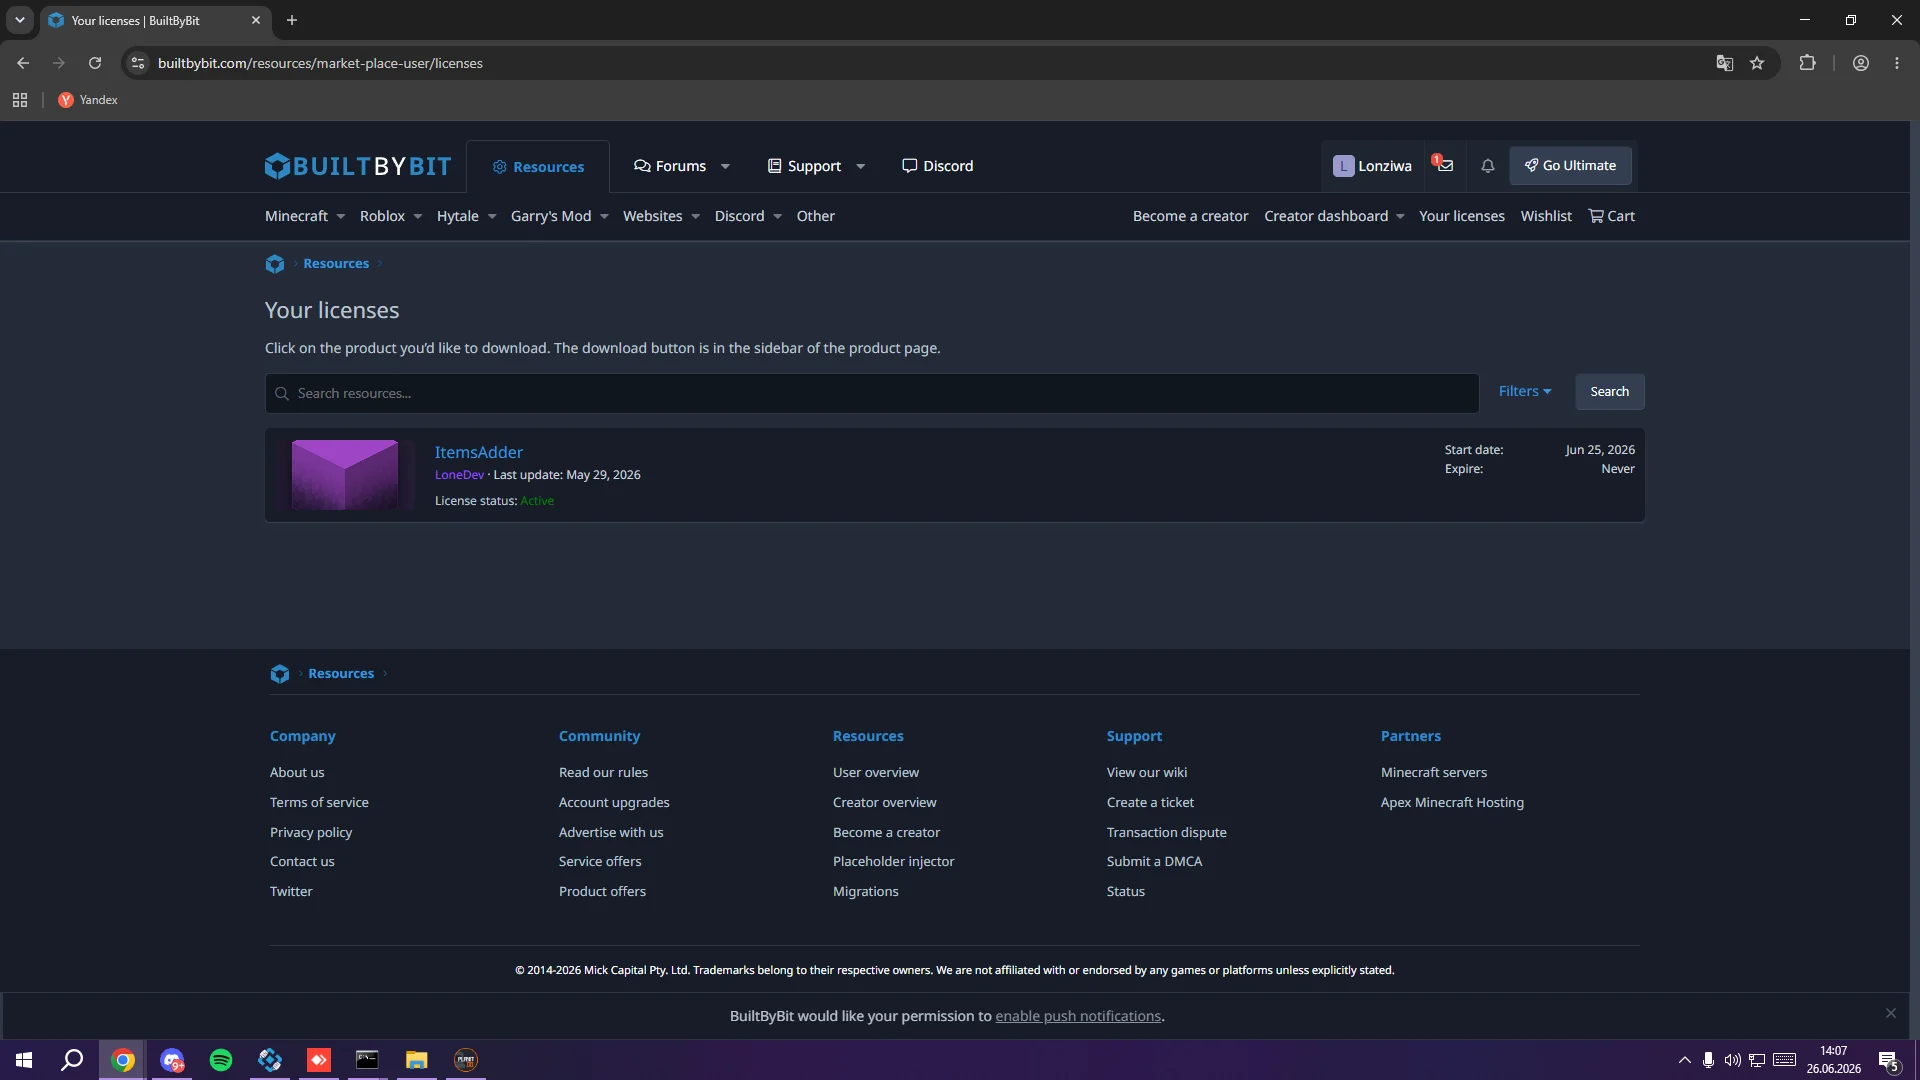
Task: Open Windows Start menu
Action: click(x=24, y=1060)
